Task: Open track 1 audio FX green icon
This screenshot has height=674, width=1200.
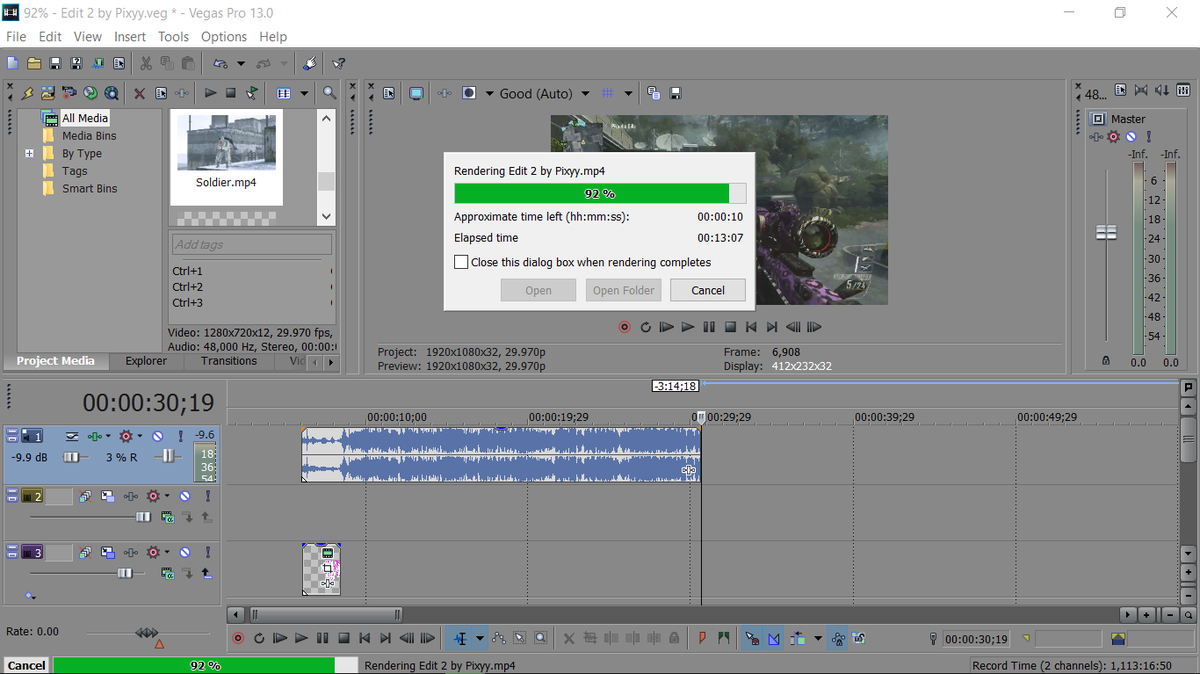Action: 95,437
